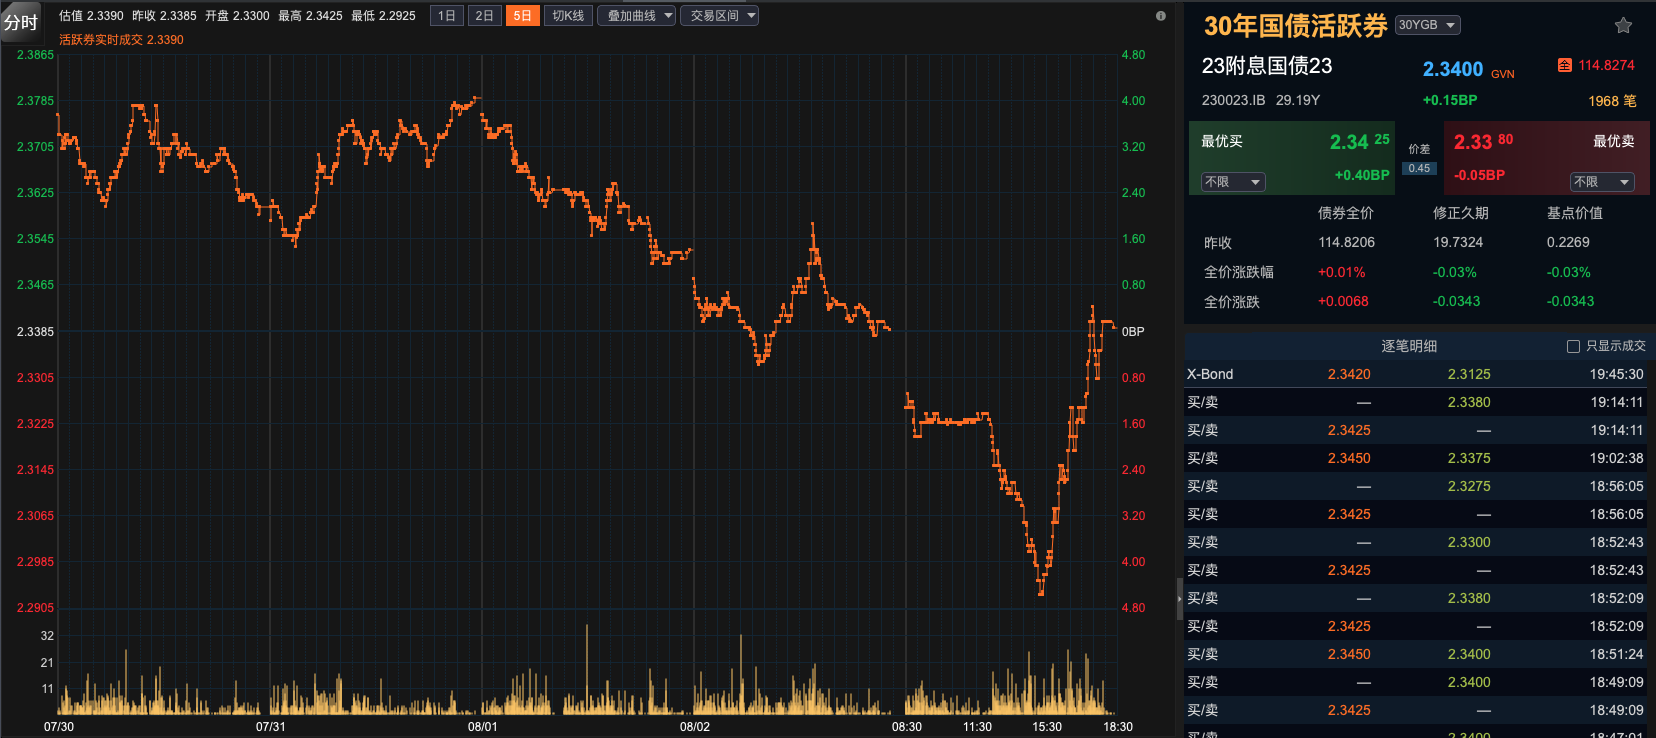The height and width of the screenshot is (738, 1656).
Task: Open the 不限 dropdown under 最优买
Action: (x=1232, y=182)
